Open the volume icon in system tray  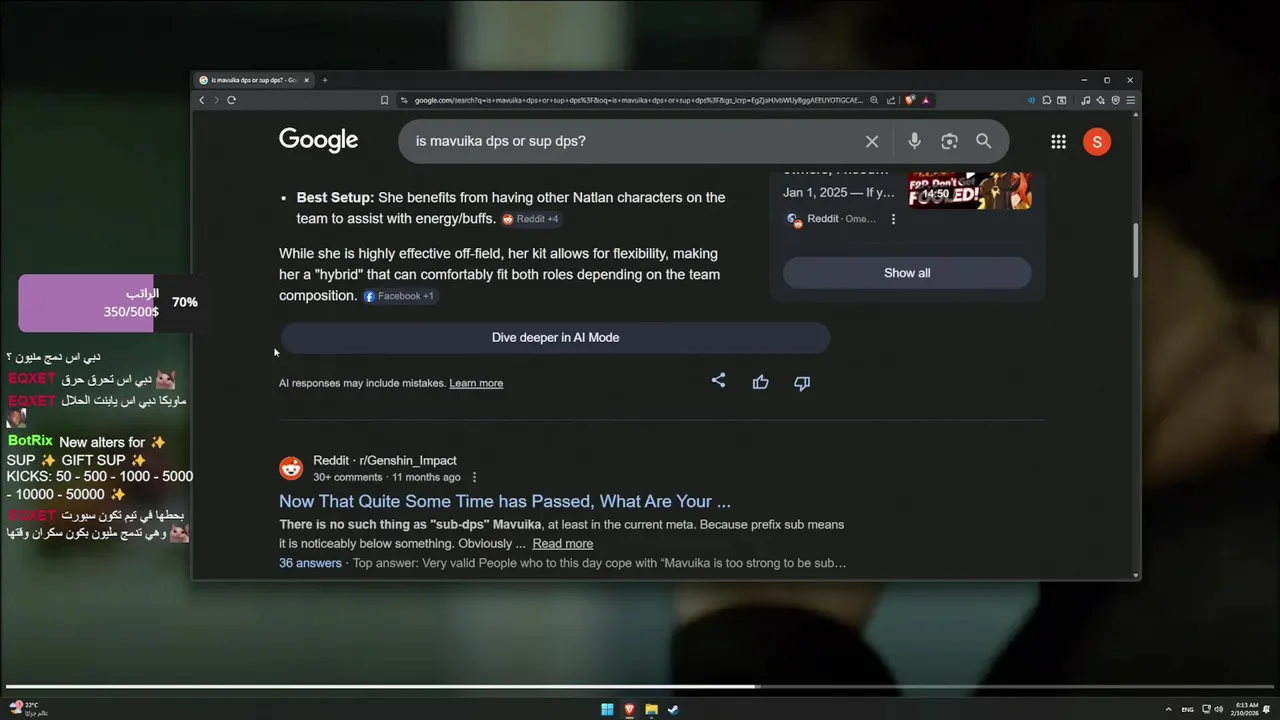pos(1219,709)
